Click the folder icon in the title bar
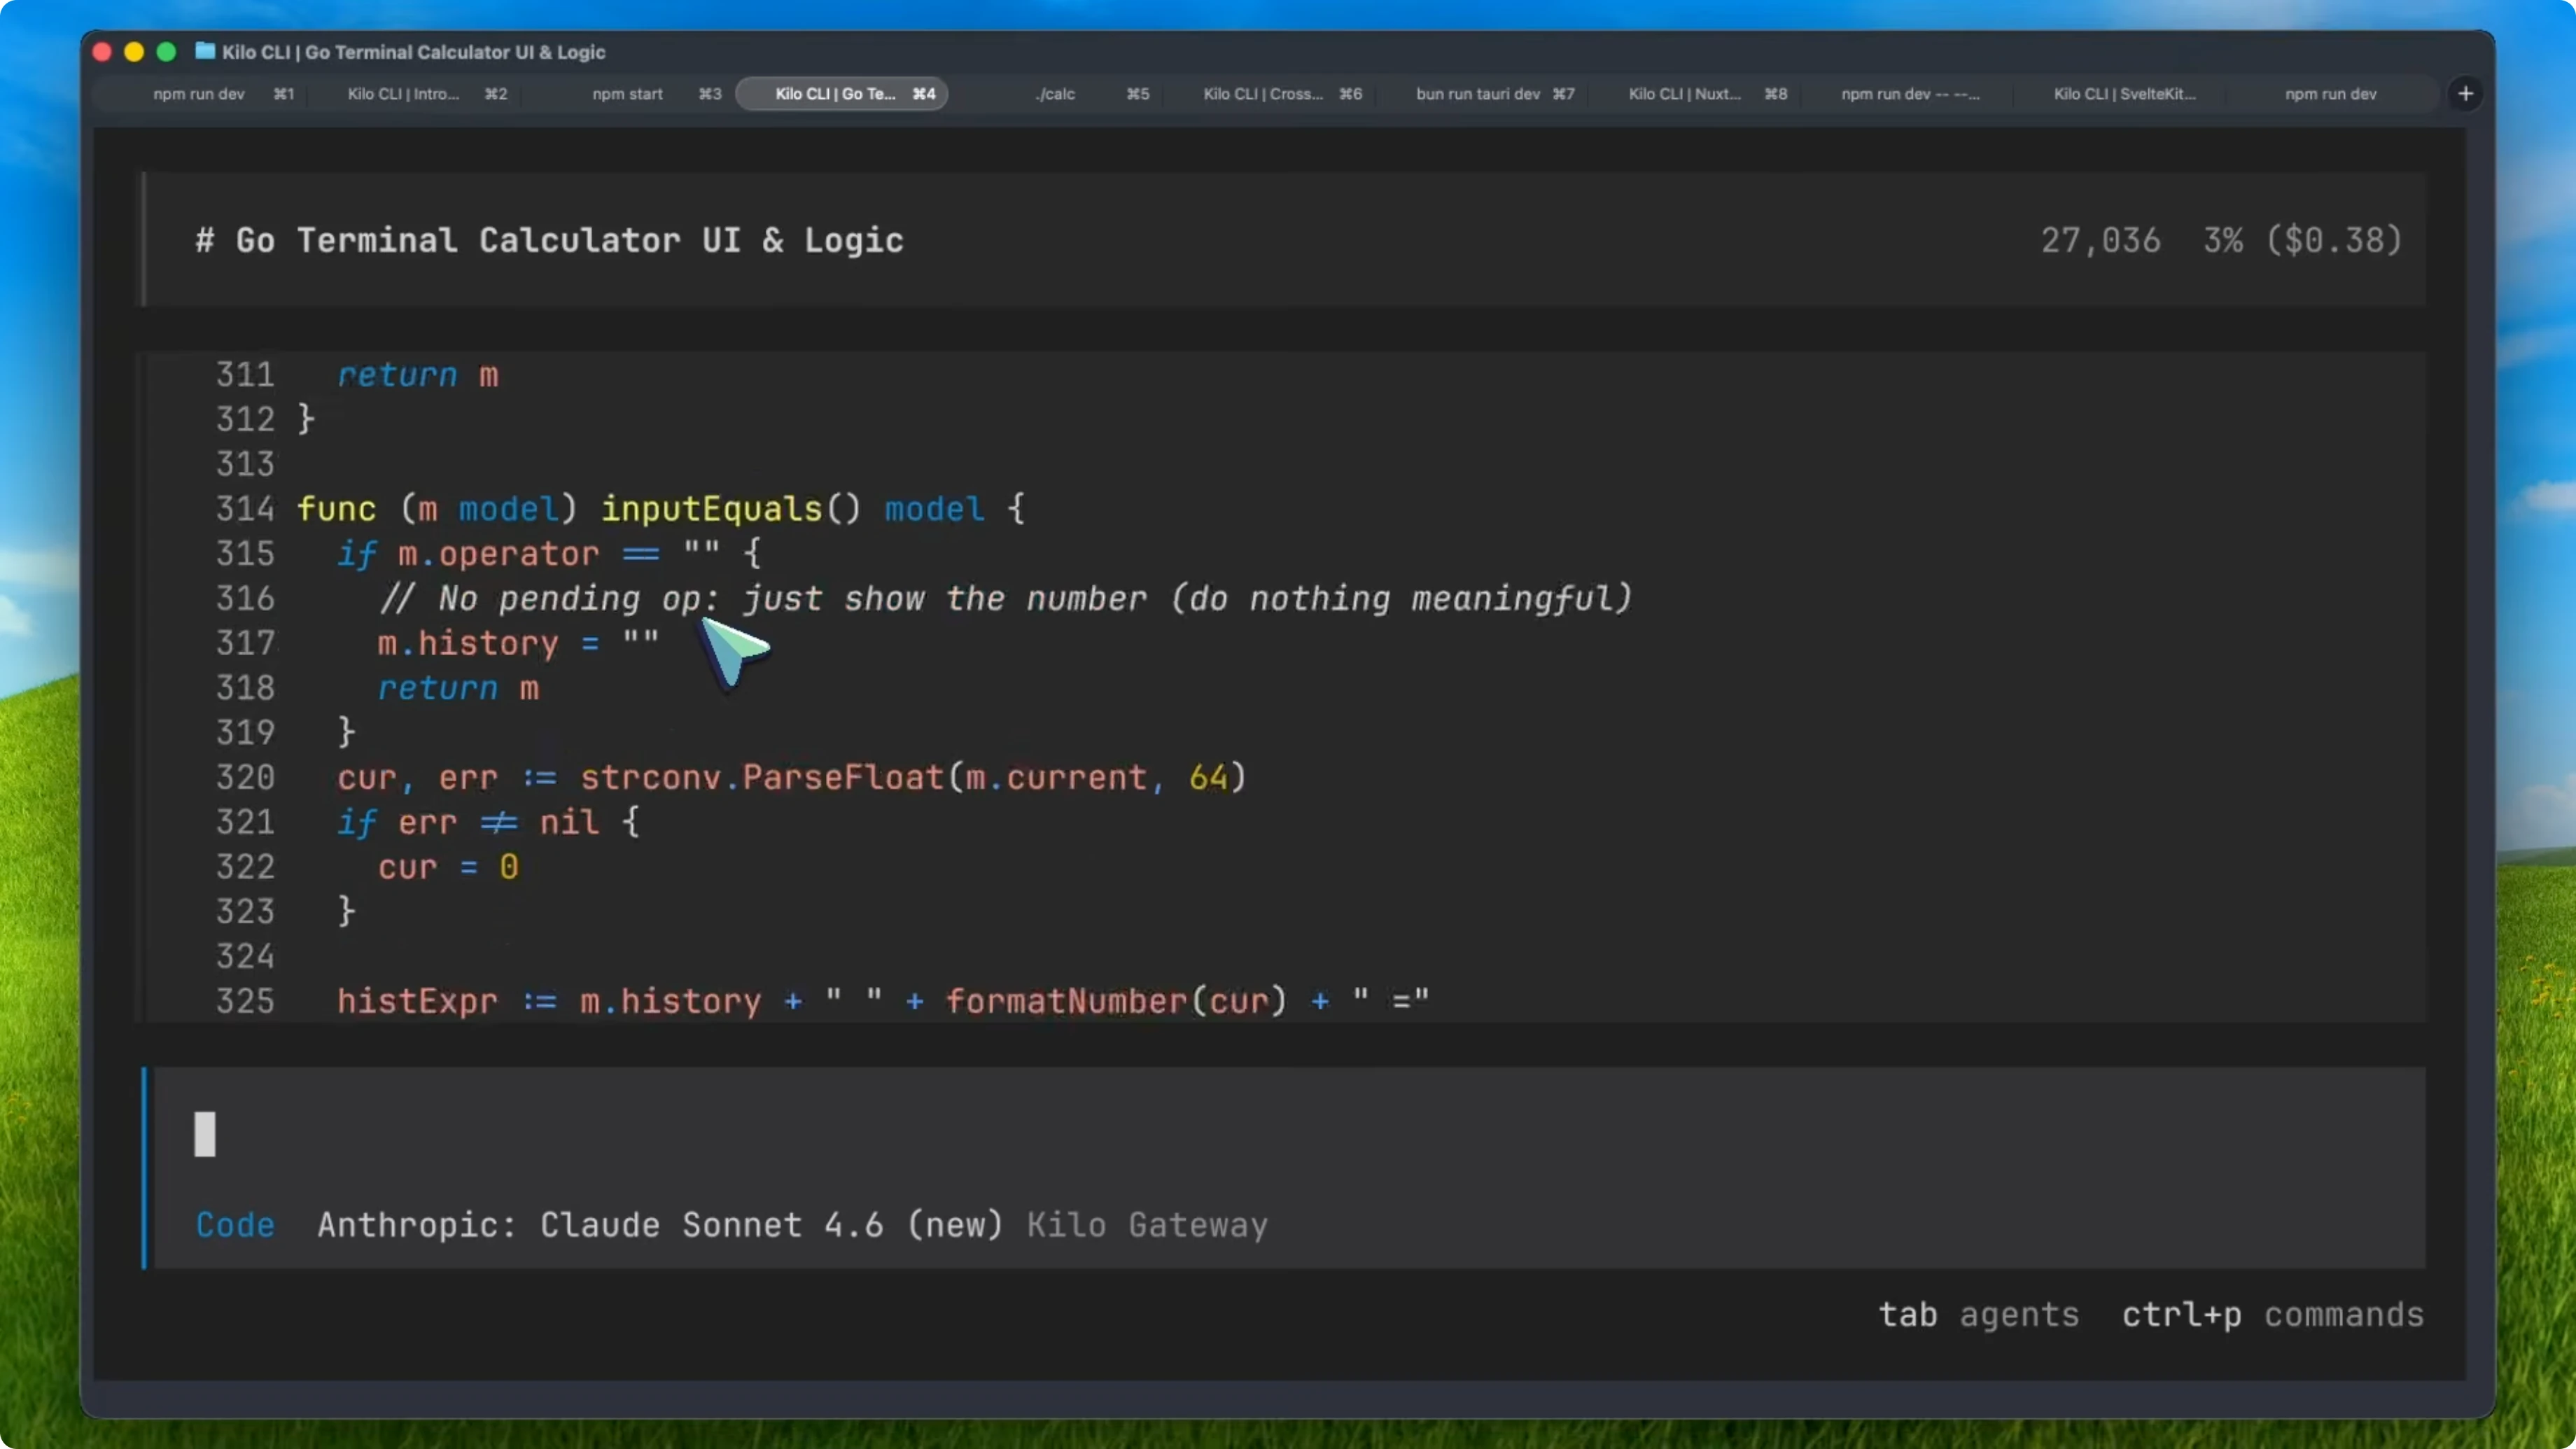The width and height of the screenshot is (2576, 1449). pyautogui.click(x=205, y=52)
